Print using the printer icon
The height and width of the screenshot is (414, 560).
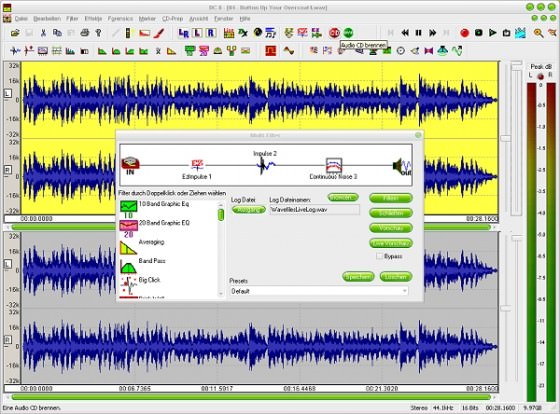click(x=85, y=33)
